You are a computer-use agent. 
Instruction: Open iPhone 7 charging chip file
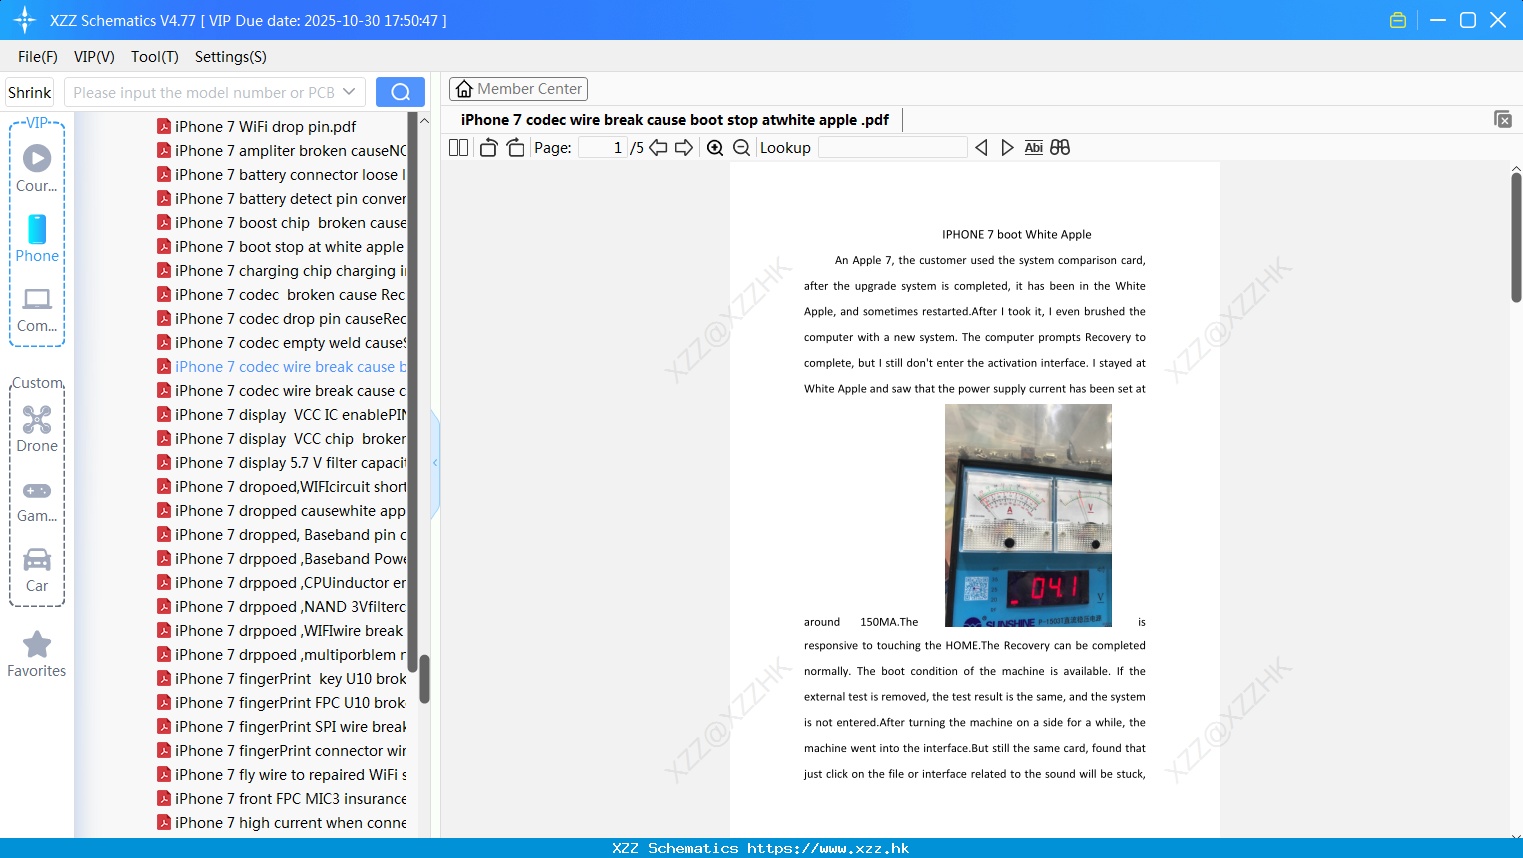click(x=280, y=270)
